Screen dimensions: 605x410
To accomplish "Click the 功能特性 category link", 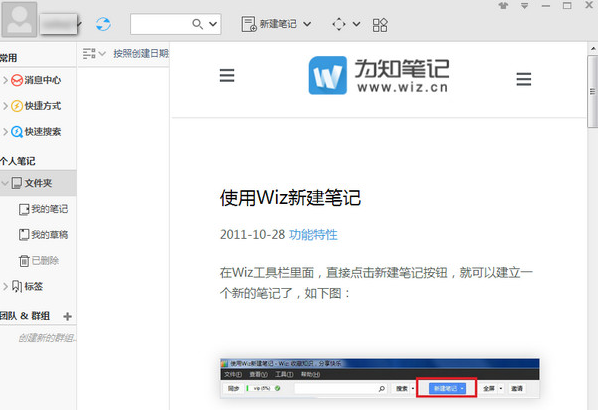I will [x=313, y=235].
